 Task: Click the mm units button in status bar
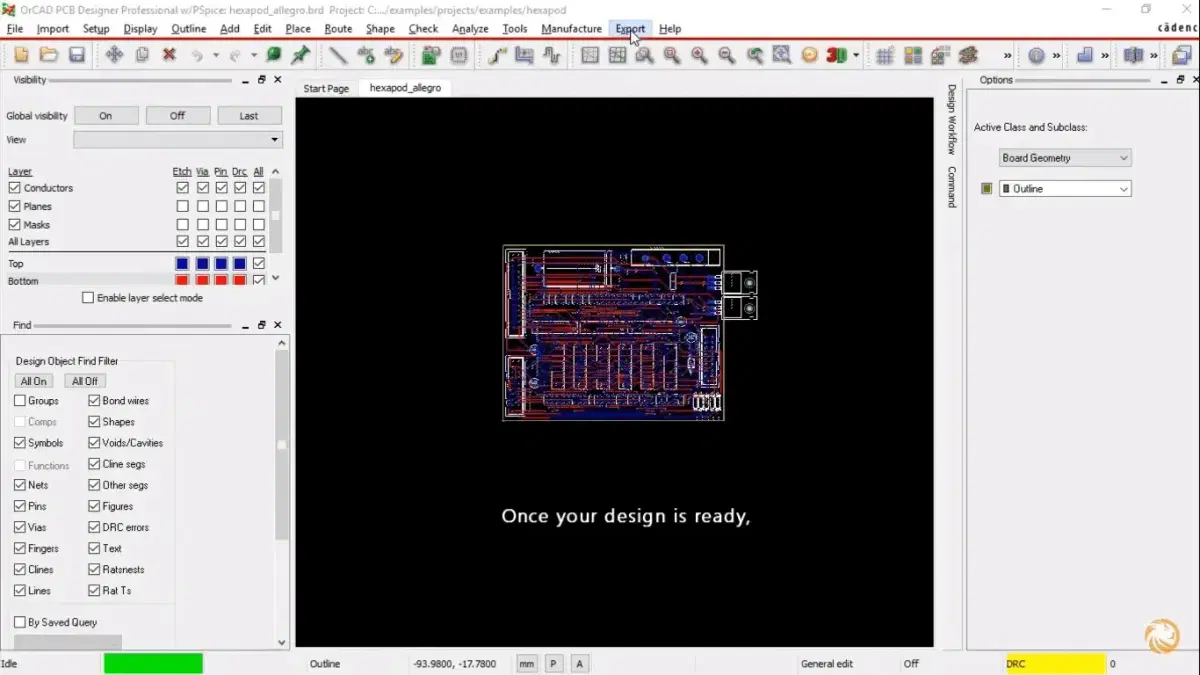526,663
